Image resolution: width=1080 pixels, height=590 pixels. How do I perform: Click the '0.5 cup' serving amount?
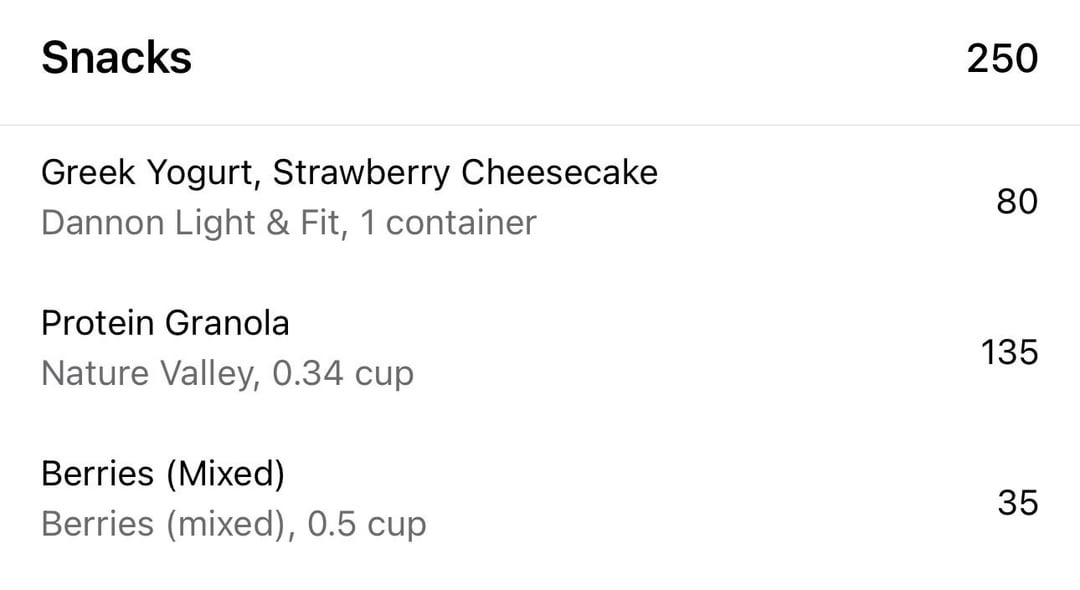[x=367, y=525]
